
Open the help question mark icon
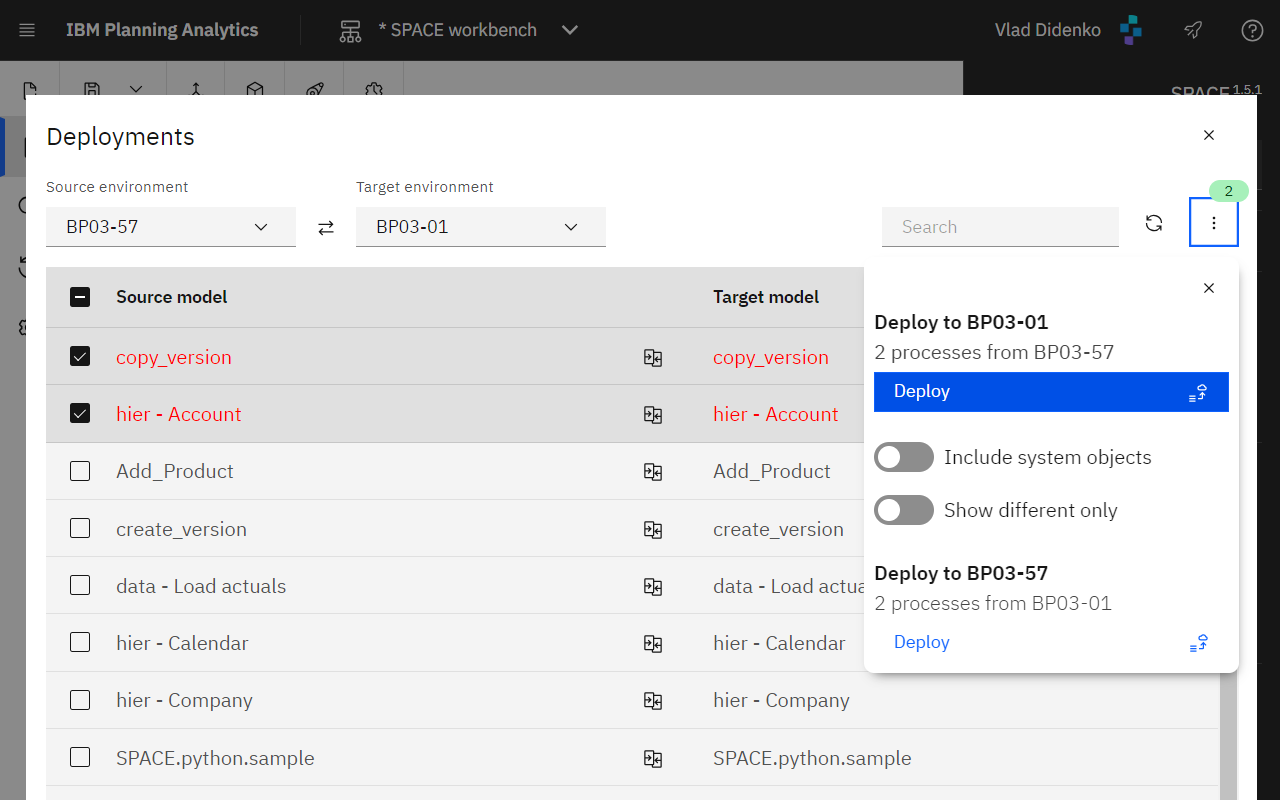coord(1252,30)
